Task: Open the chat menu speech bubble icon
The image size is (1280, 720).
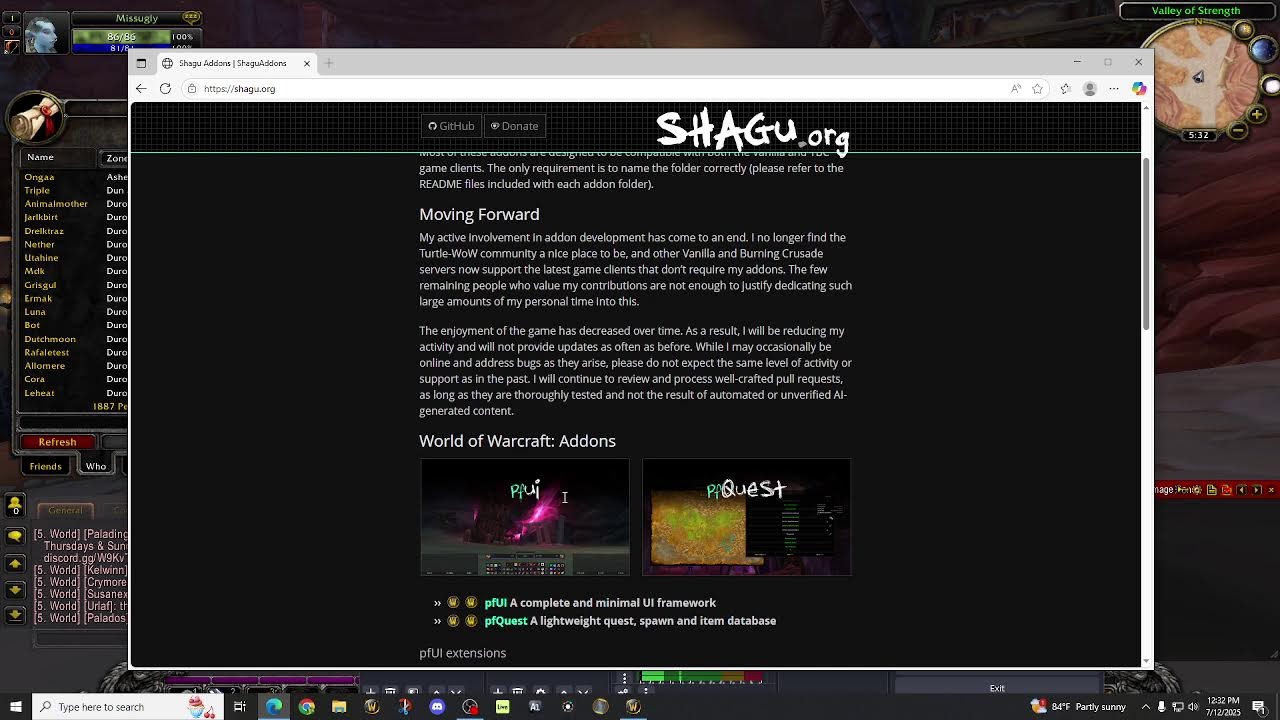Action: pos(15,537)
